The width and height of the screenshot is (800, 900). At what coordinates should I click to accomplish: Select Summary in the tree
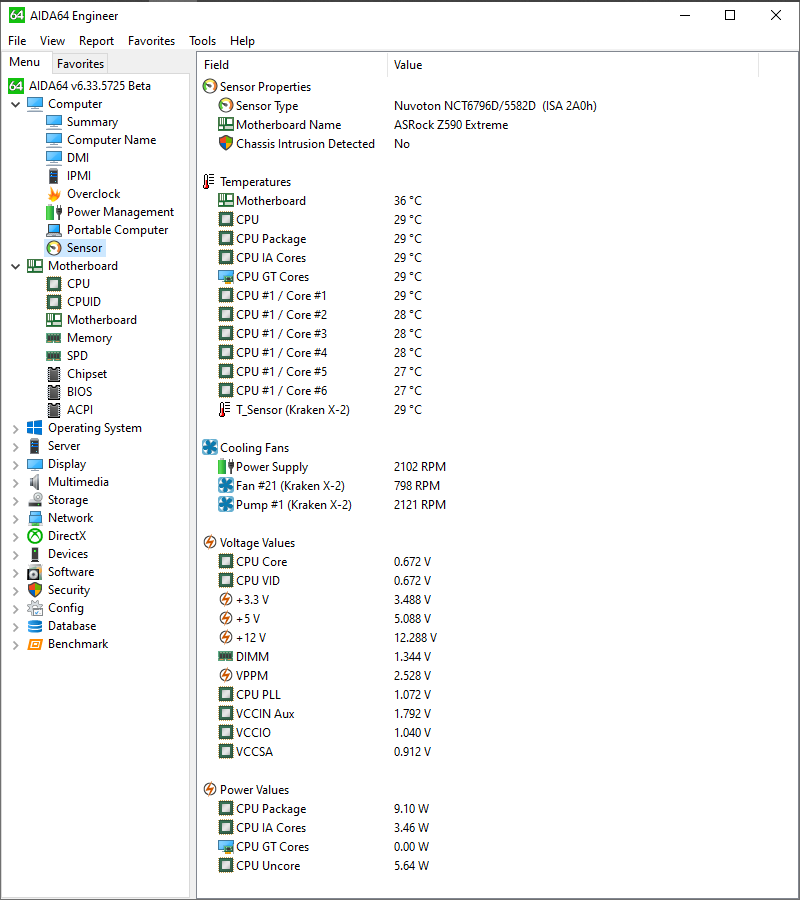92,122
